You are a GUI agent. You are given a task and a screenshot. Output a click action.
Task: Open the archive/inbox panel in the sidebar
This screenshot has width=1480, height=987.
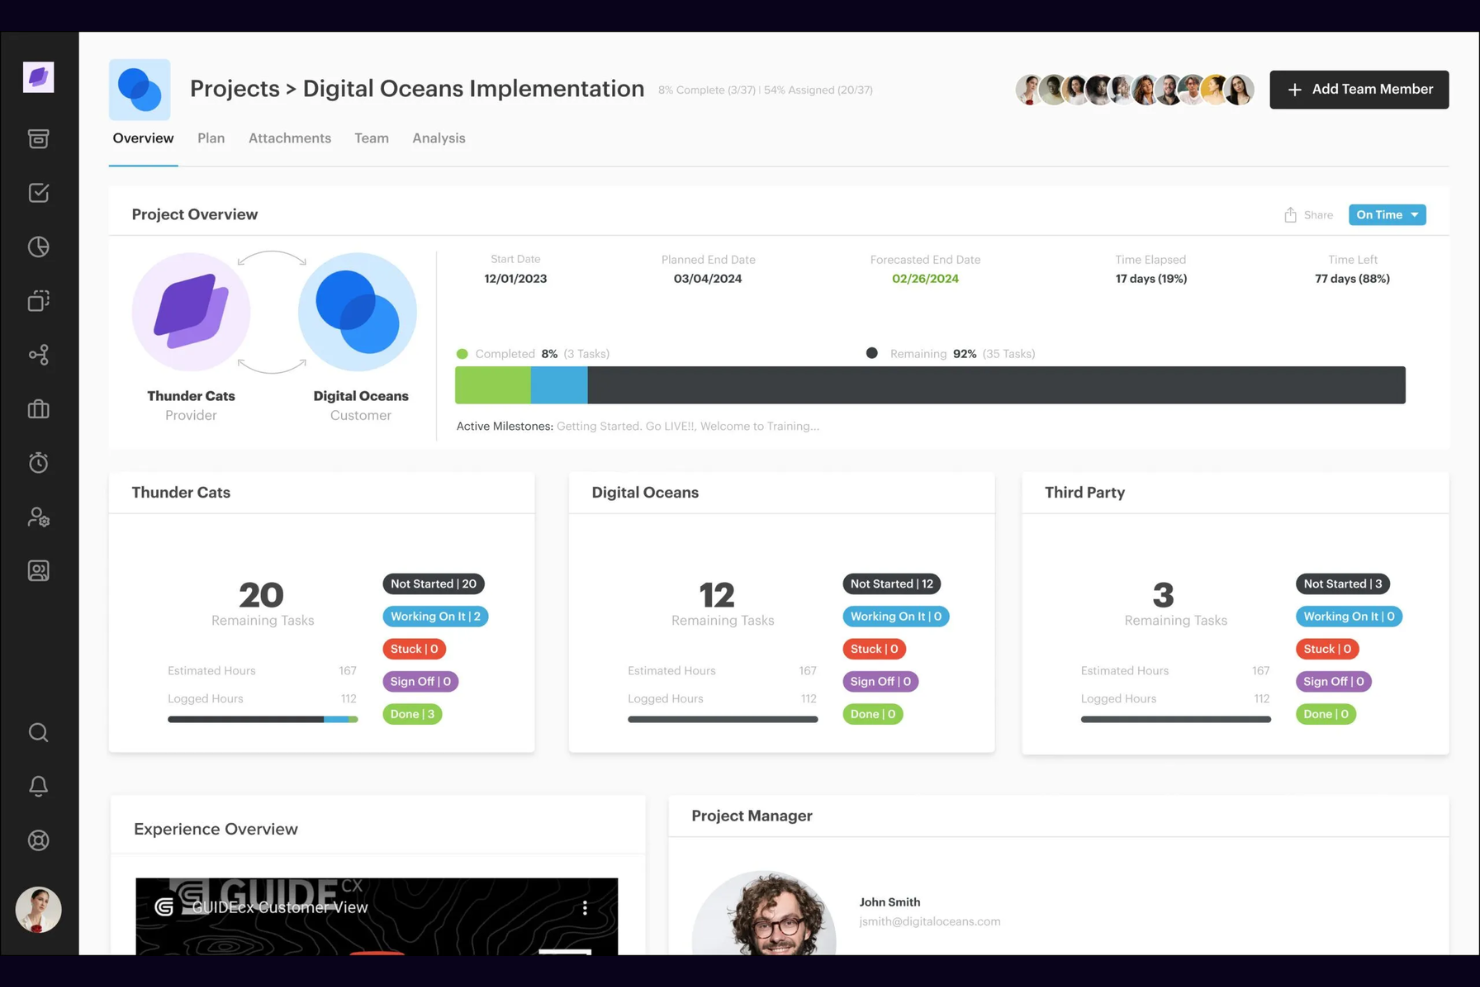click(38, 139)
